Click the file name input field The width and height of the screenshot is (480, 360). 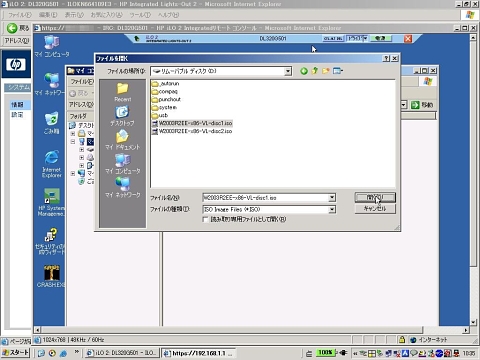pos(266,198)
